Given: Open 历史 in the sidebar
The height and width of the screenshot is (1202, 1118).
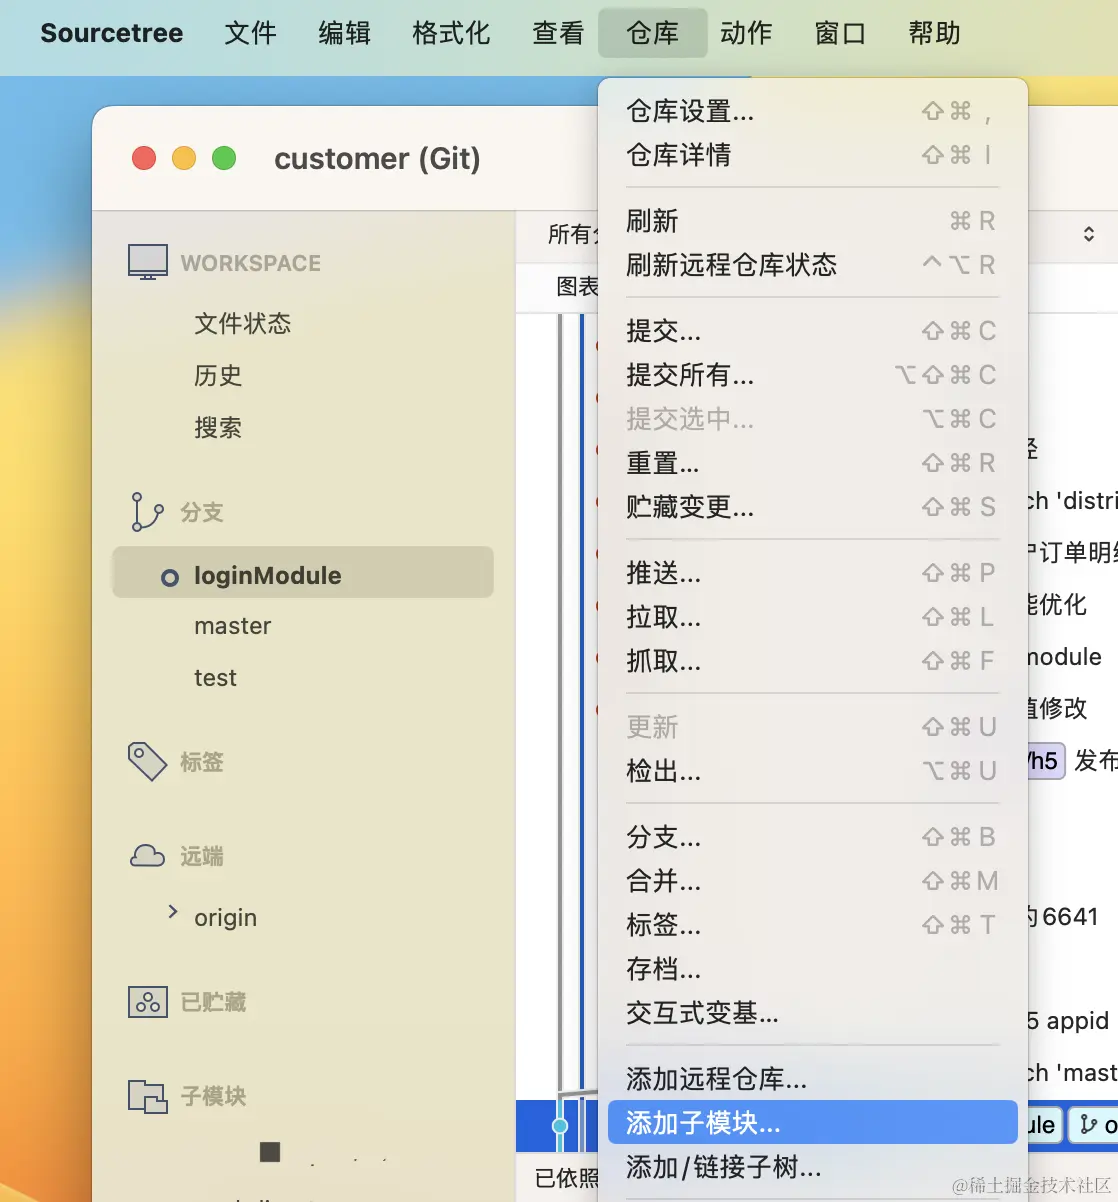Looking at the screenshot, I should click(x=218, y=375).
